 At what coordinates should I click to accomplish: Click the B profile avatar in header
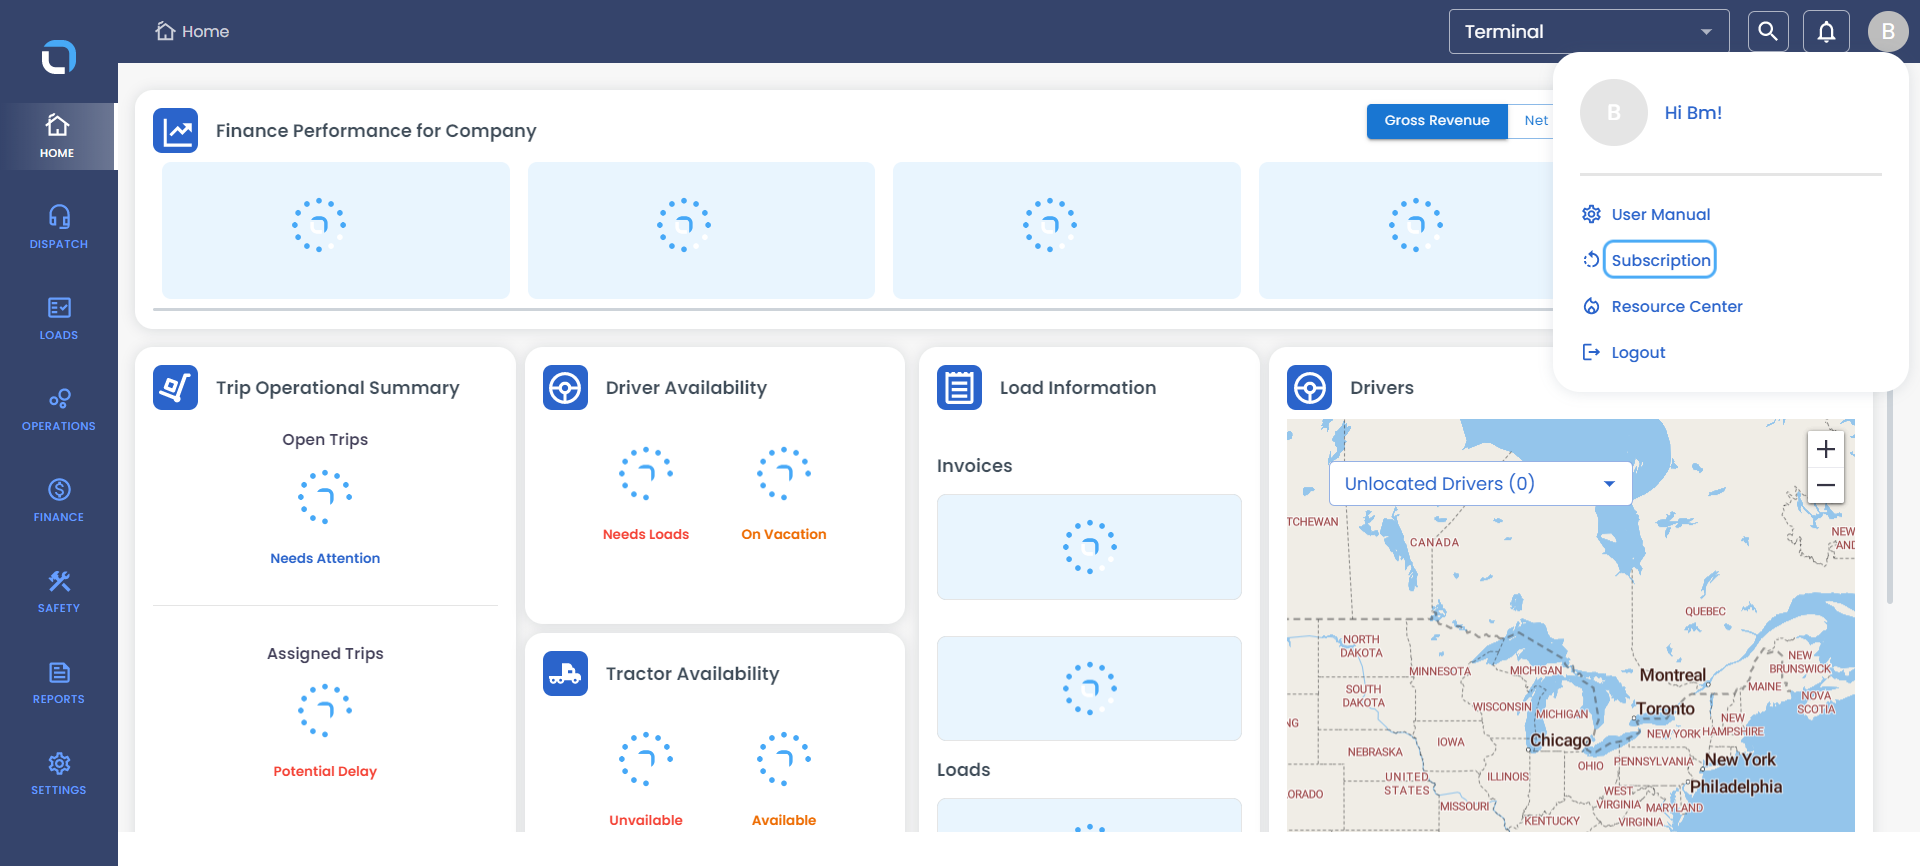[1888, 31]
